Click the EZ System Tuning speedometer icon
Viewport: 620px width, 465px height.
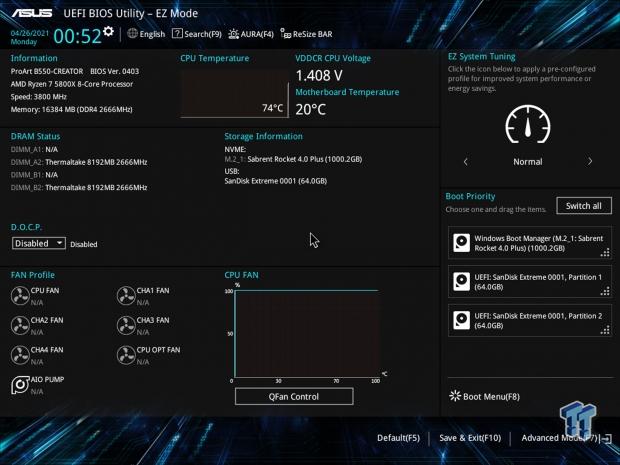point(528,124)
